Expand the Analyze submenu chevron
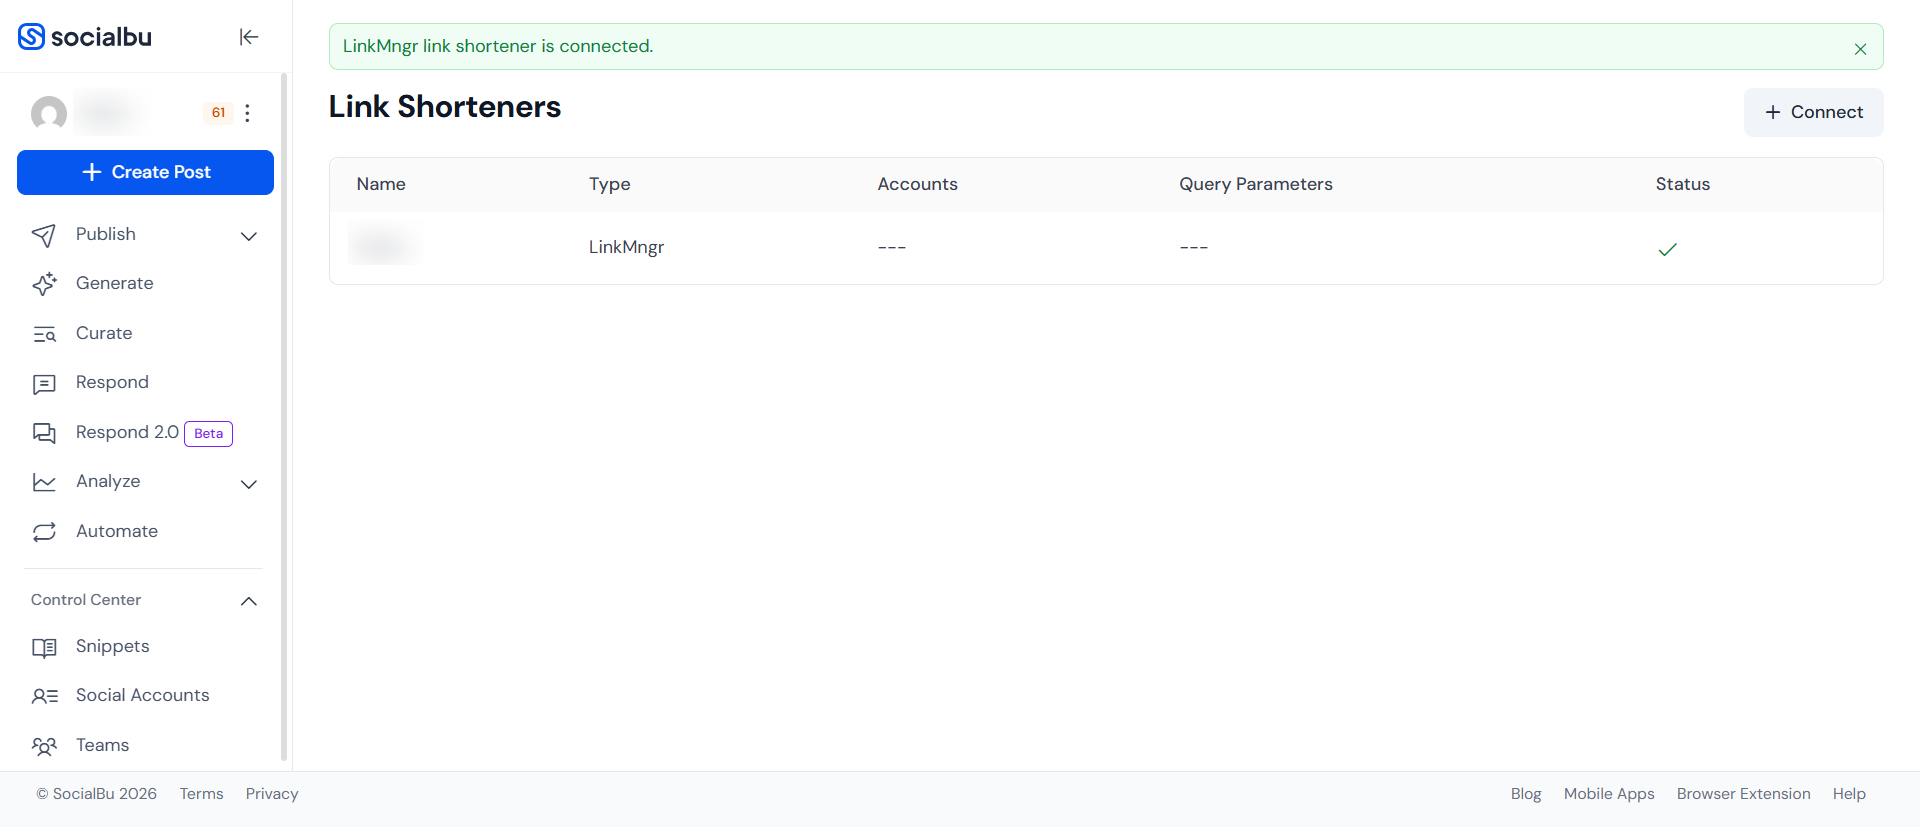The height and width of the screenshot is (827, 1920). click(249, 484)
